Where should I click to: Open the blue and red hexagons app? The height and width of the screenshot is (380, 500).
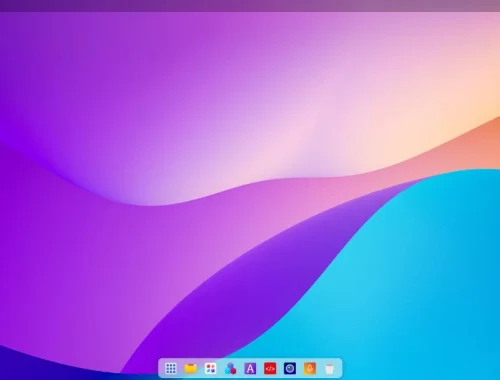230,368
